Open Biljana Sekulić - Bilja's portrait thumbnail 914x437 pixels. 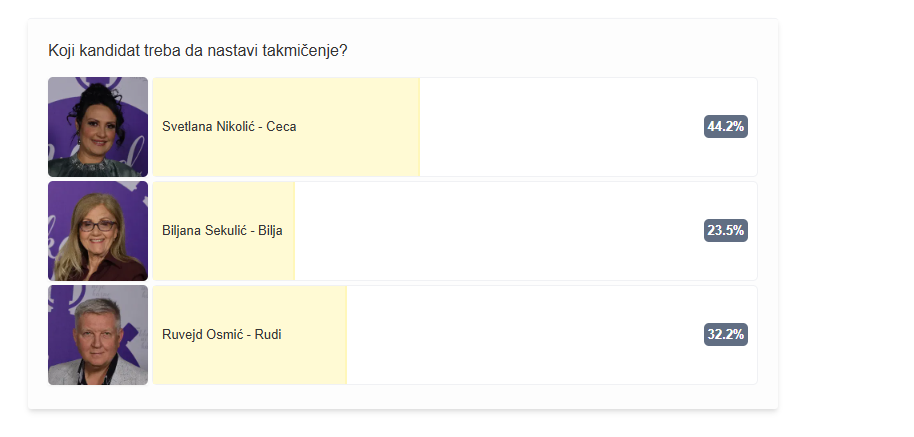(x=98, y=231)
